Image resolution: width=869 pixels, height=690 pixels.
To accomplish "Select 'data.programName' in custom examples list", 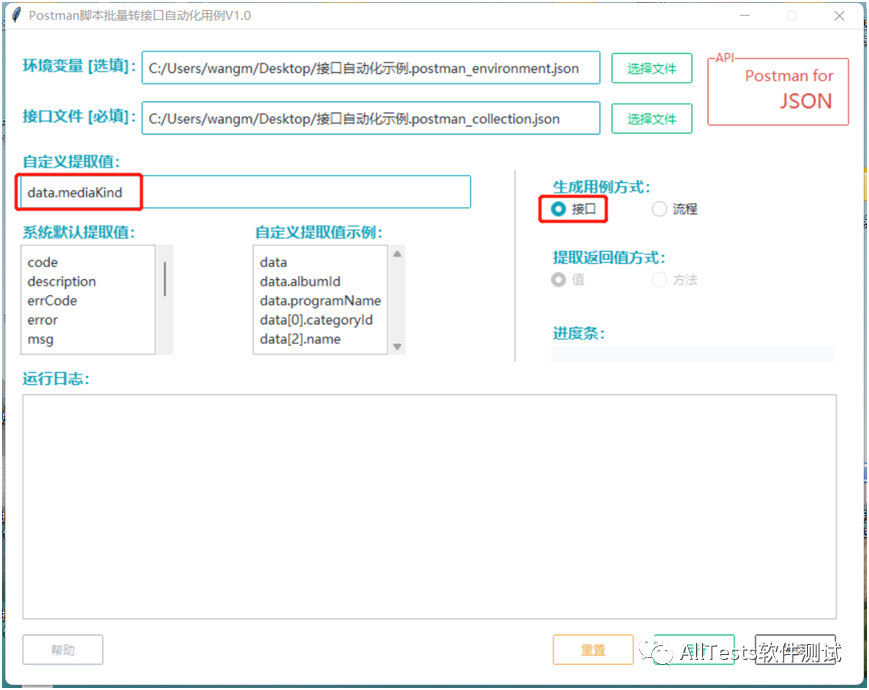I will pos(320,300).
